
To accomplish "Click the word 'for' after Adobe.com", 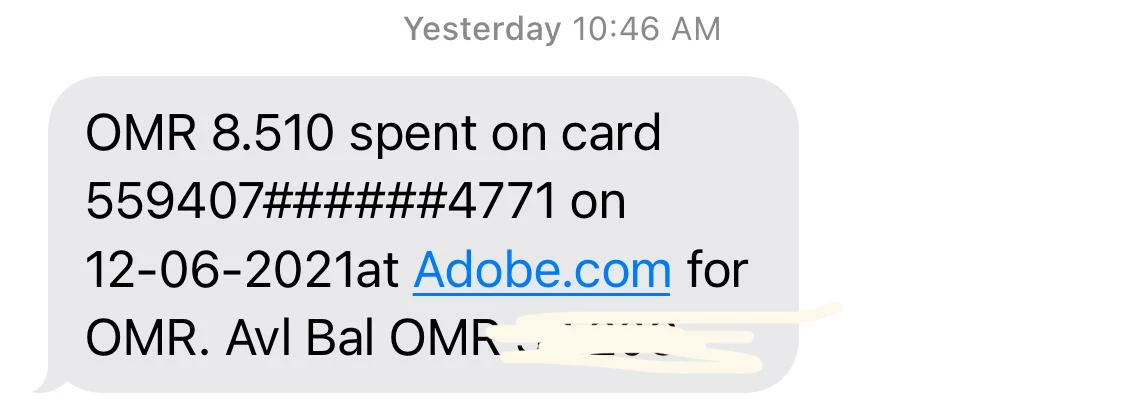I will coord(717,270).
